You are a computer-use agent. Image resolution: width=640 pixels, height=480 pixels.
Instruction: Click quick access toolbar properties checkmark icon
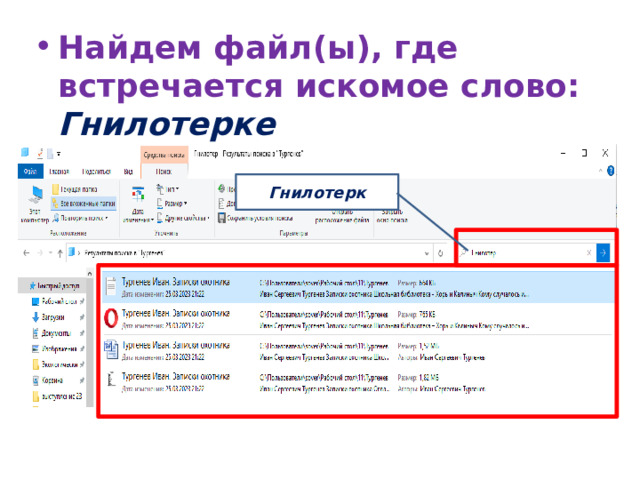40,153
